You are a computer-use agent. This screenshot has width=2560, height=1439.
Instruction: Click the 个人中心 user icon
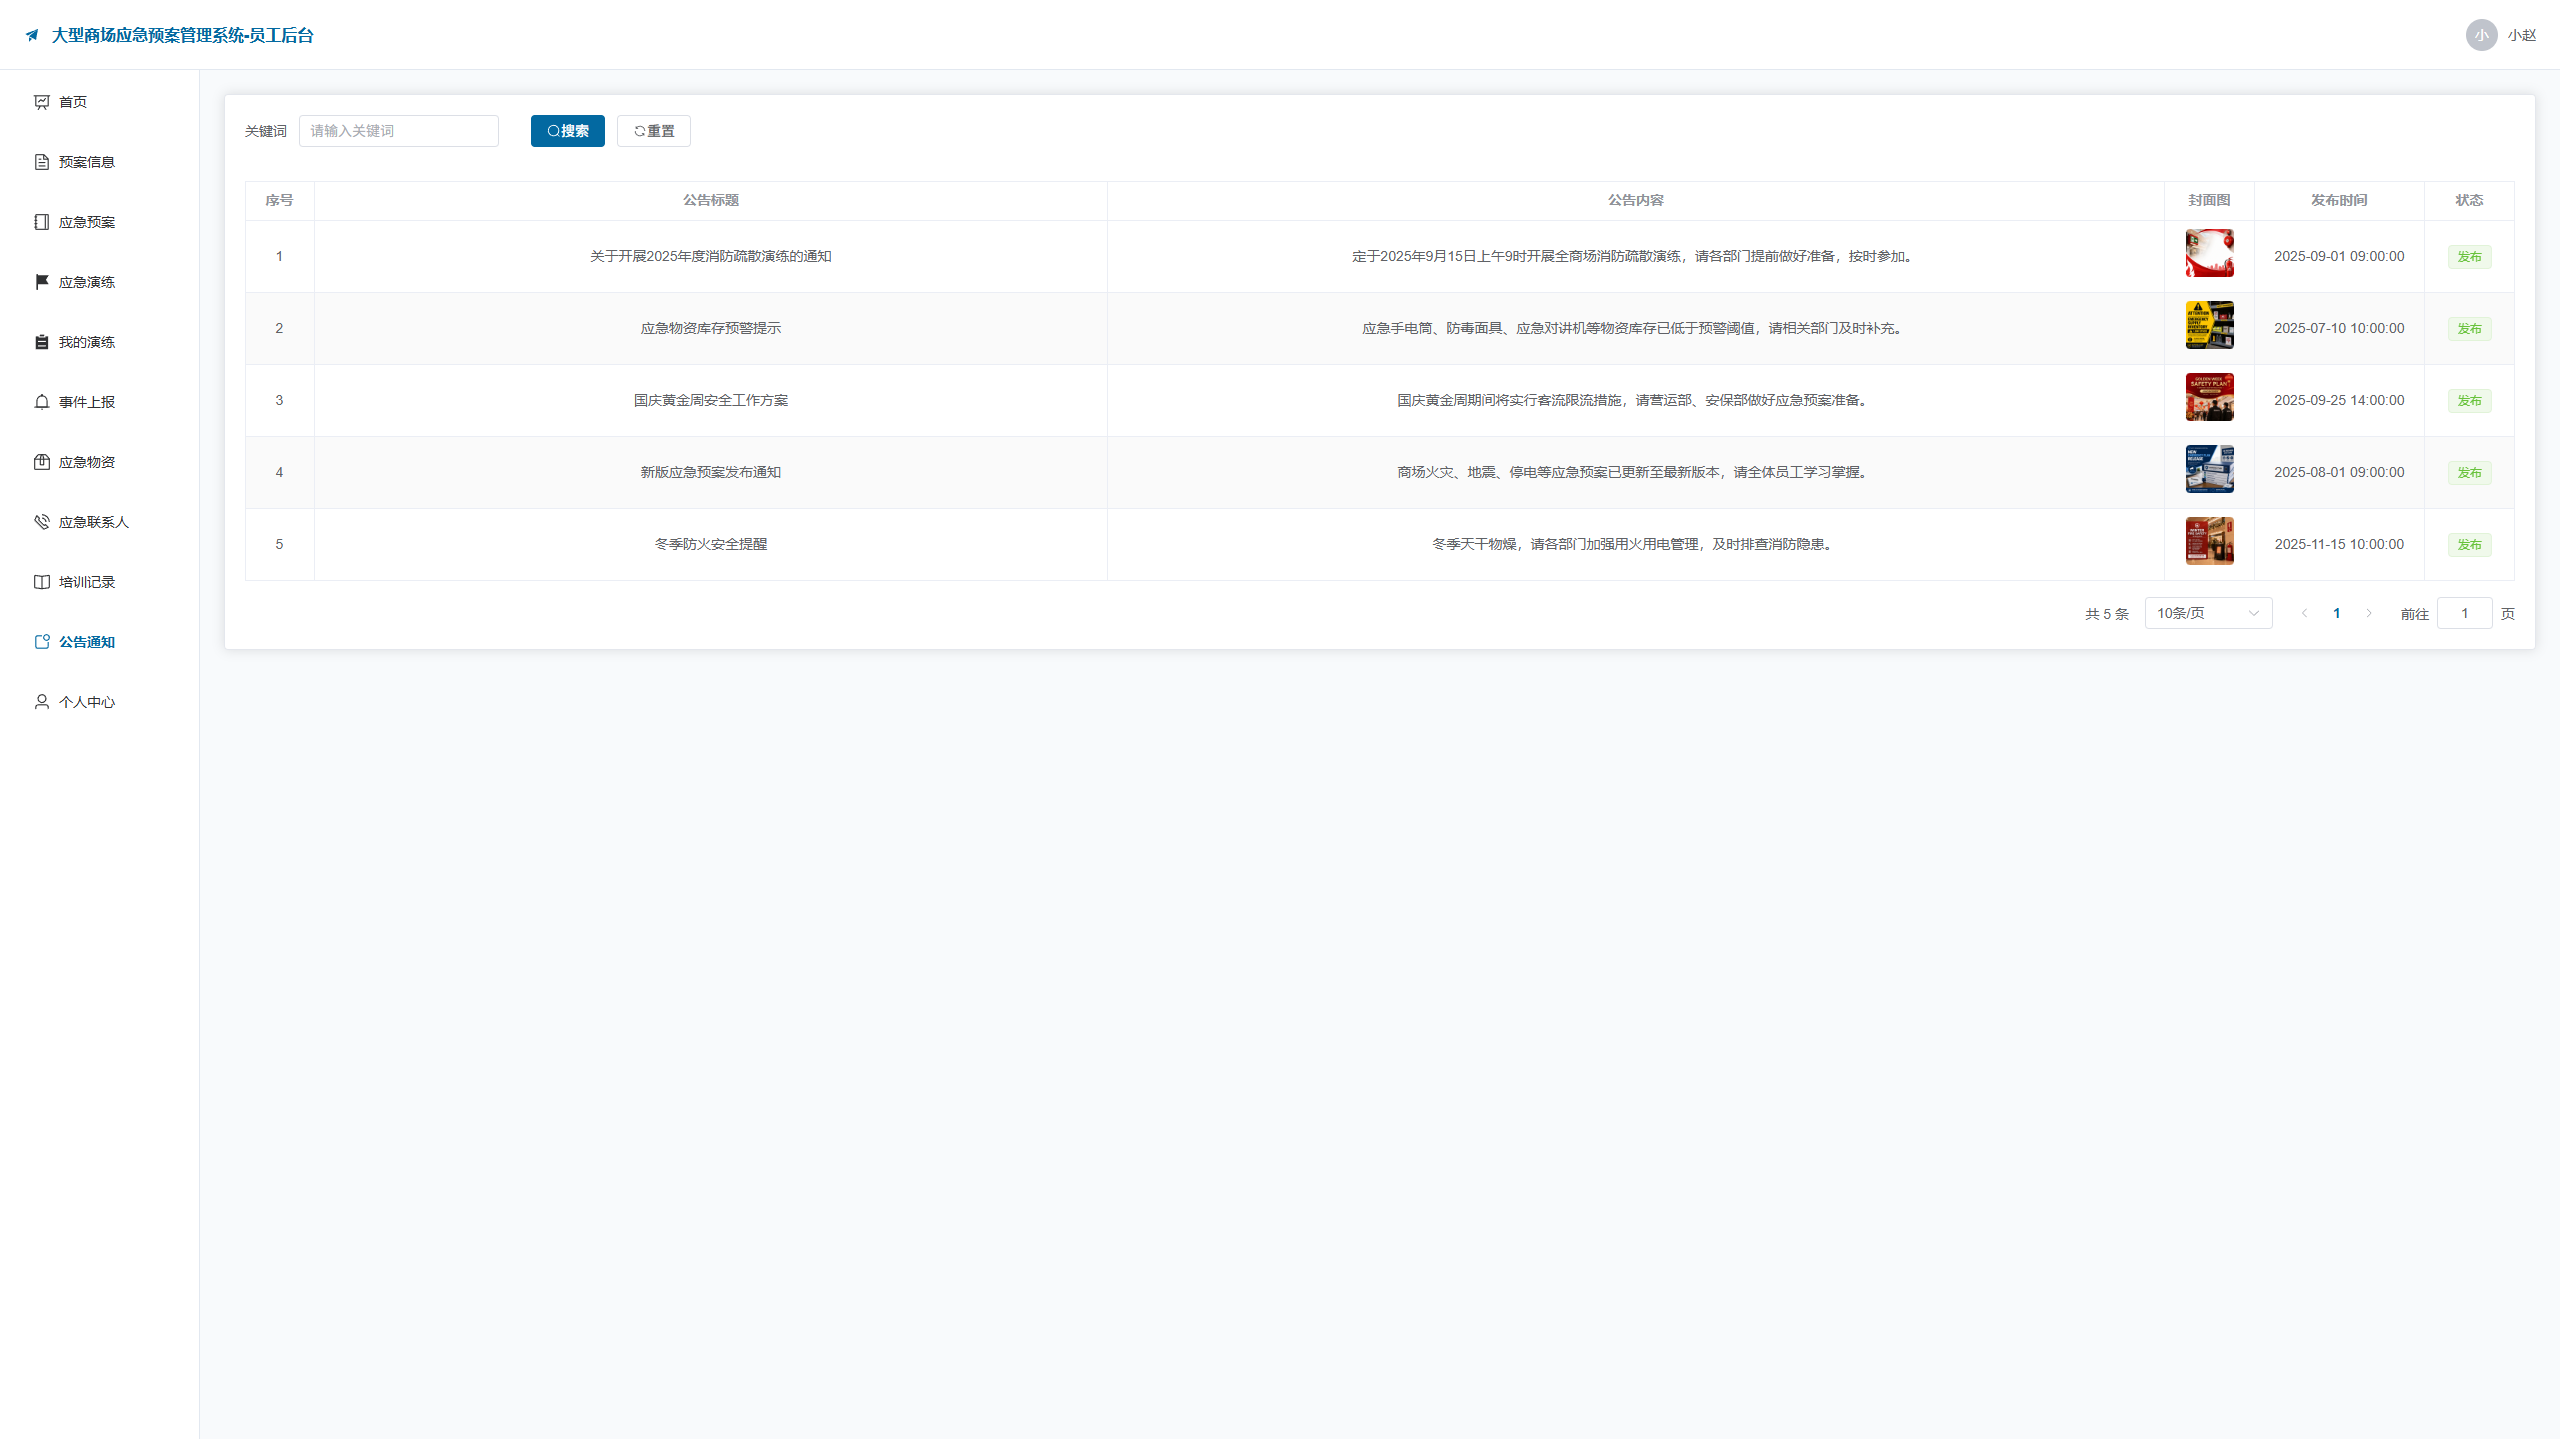[x=41, y=702]
